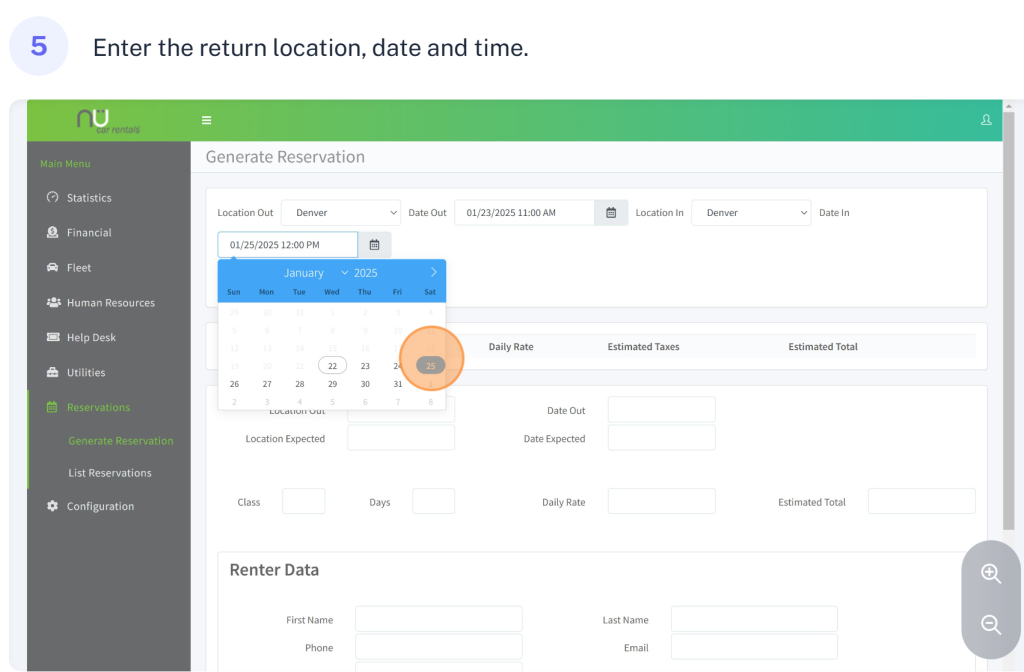Image resolution: width=1024 pixels, height=672 pixels.
Task: Open Statistics in the main menu
Action: [89, 198]
